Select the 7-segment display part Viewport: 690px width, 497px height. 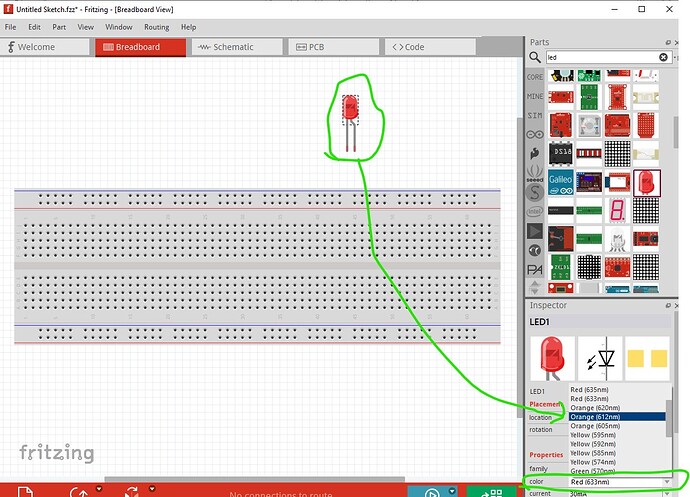[617, 210]
